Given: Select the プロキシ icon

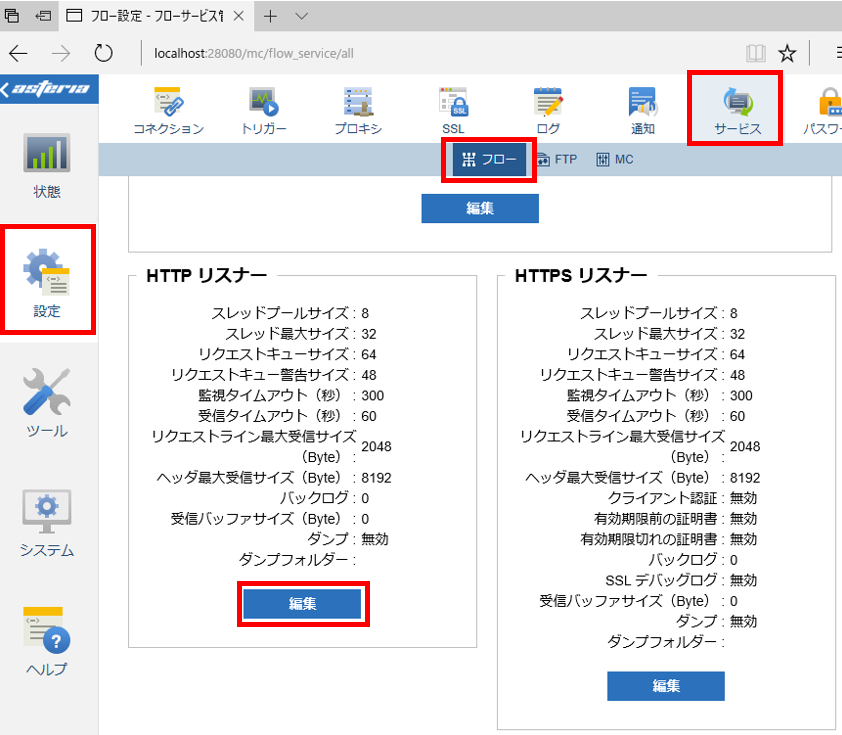Looking at the screenshot, I should [x=358, y=111].
